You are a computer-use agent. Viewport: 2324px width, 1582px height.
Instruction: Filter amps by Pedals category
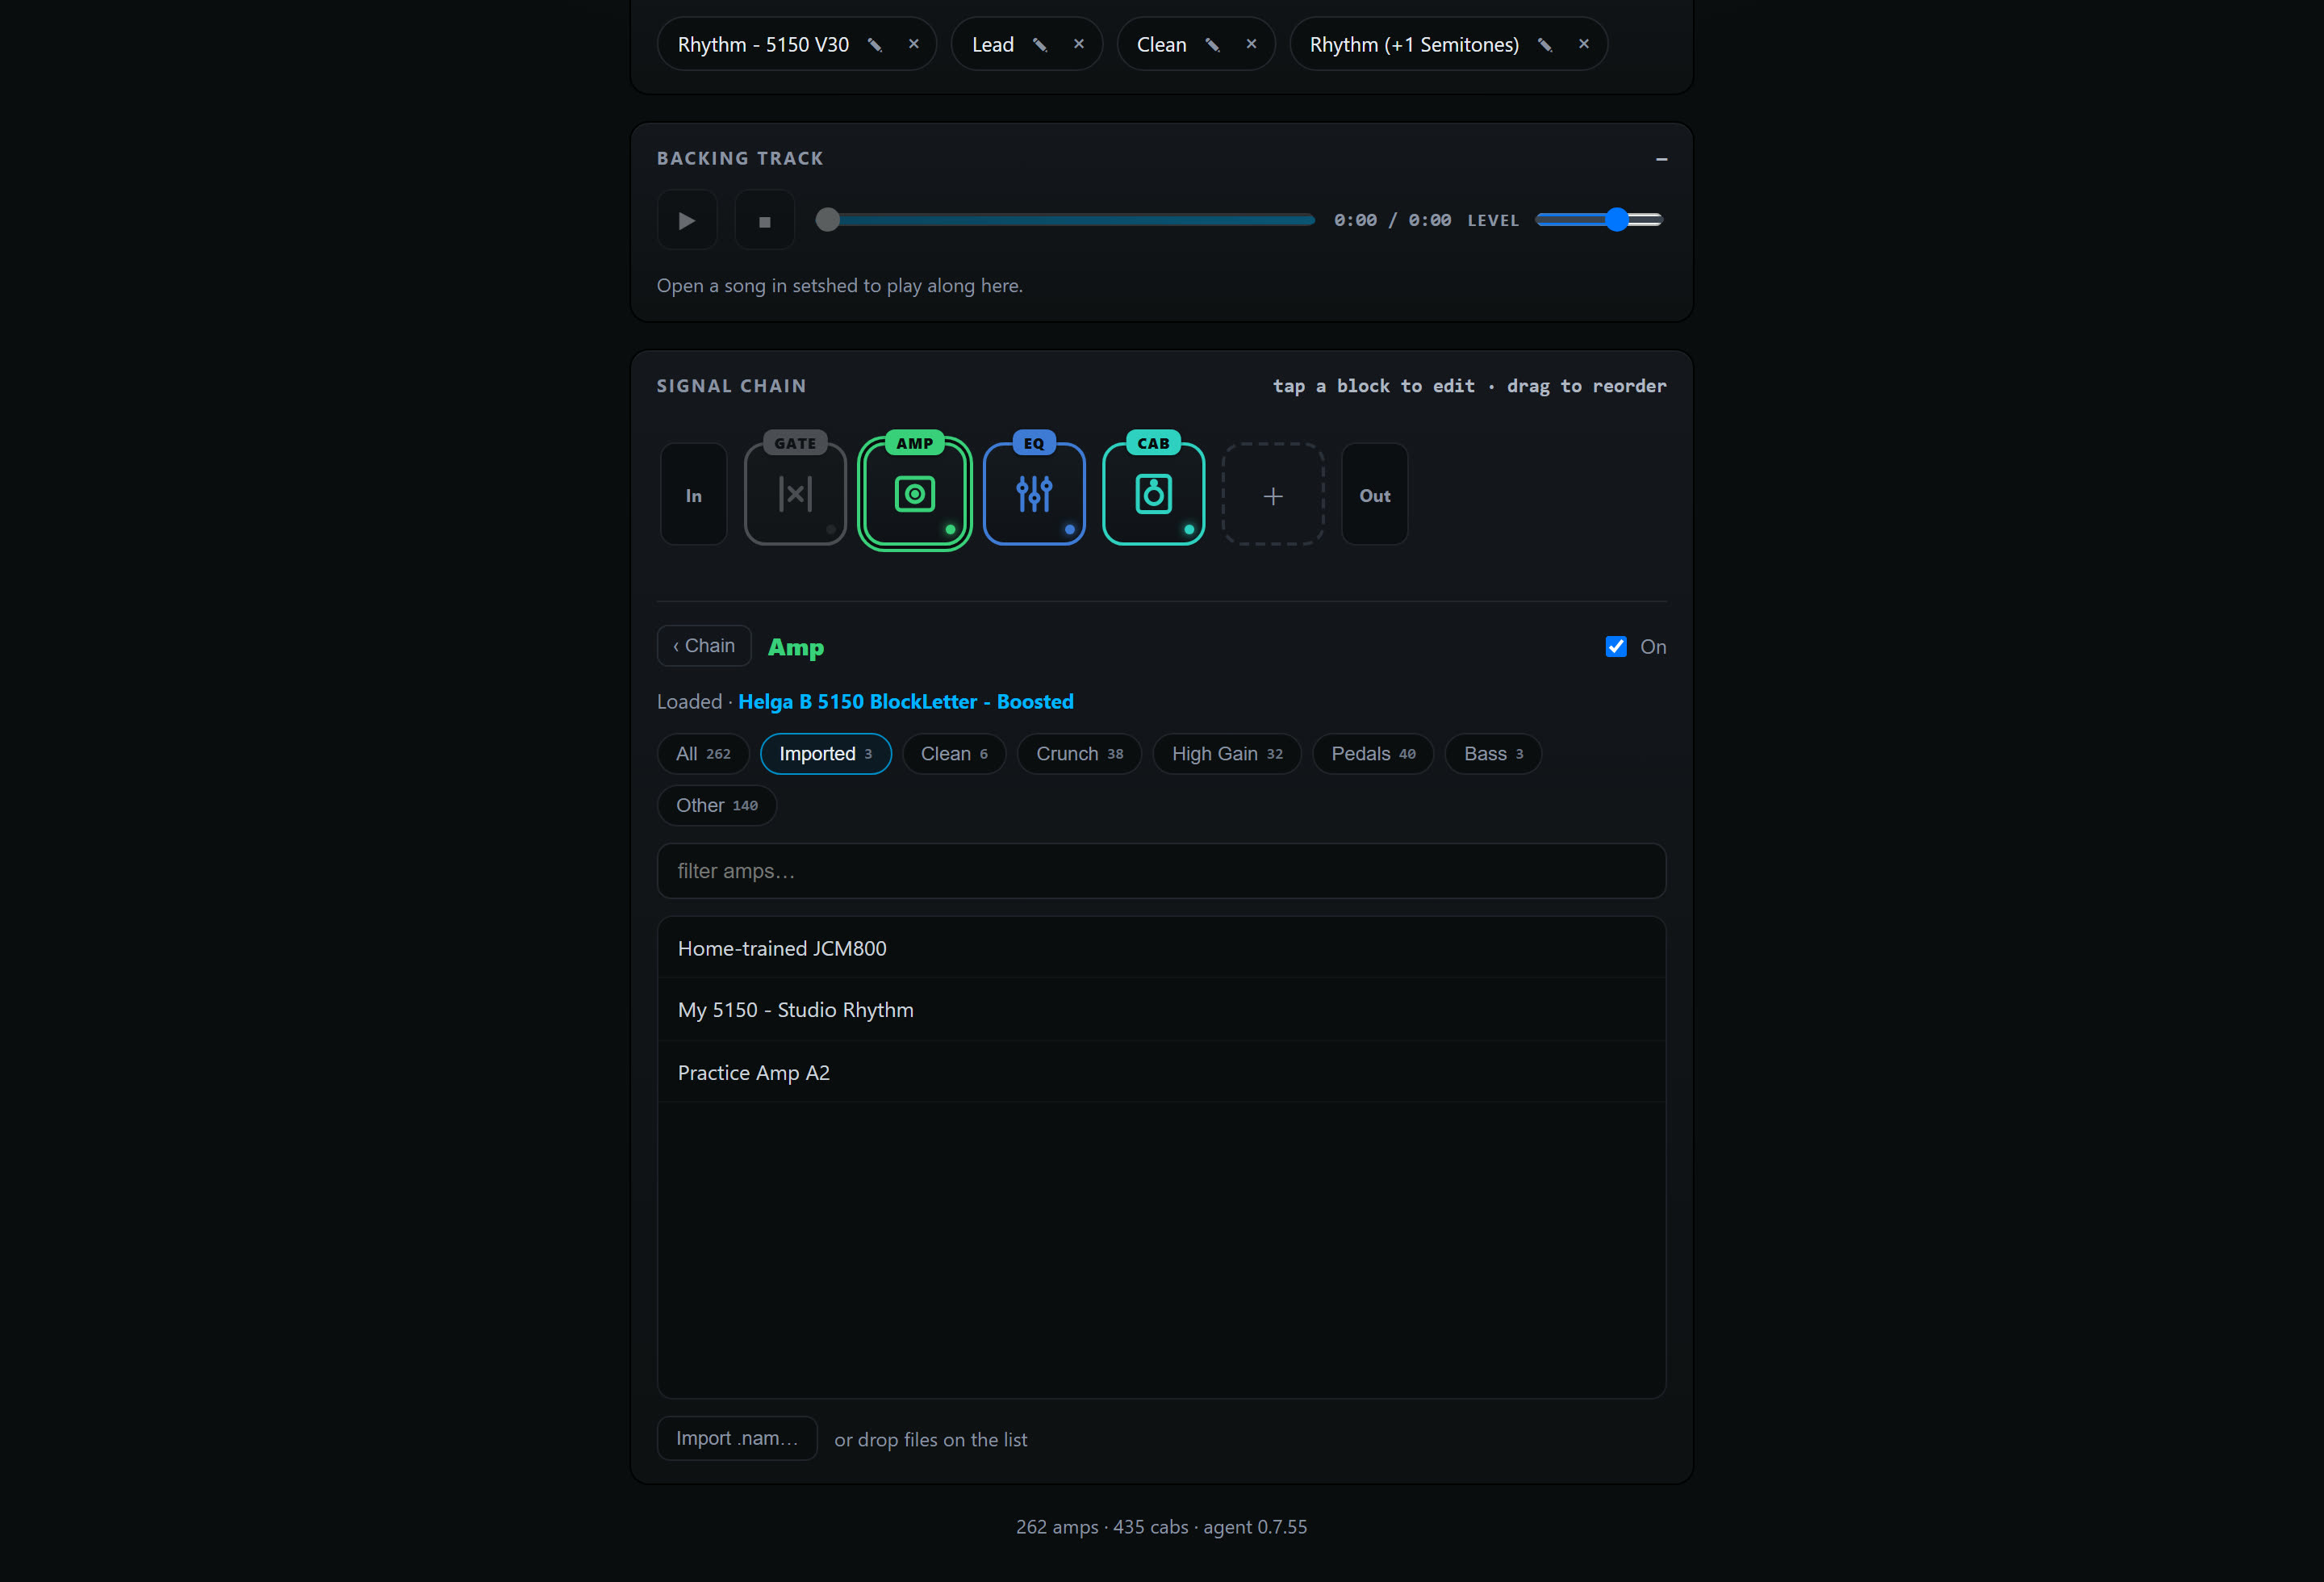[x=1373, y=754]
